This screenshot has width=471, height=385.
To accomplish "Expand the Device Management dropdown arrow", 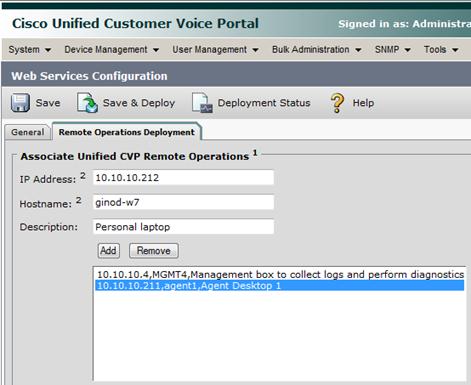I will point(156,50).
